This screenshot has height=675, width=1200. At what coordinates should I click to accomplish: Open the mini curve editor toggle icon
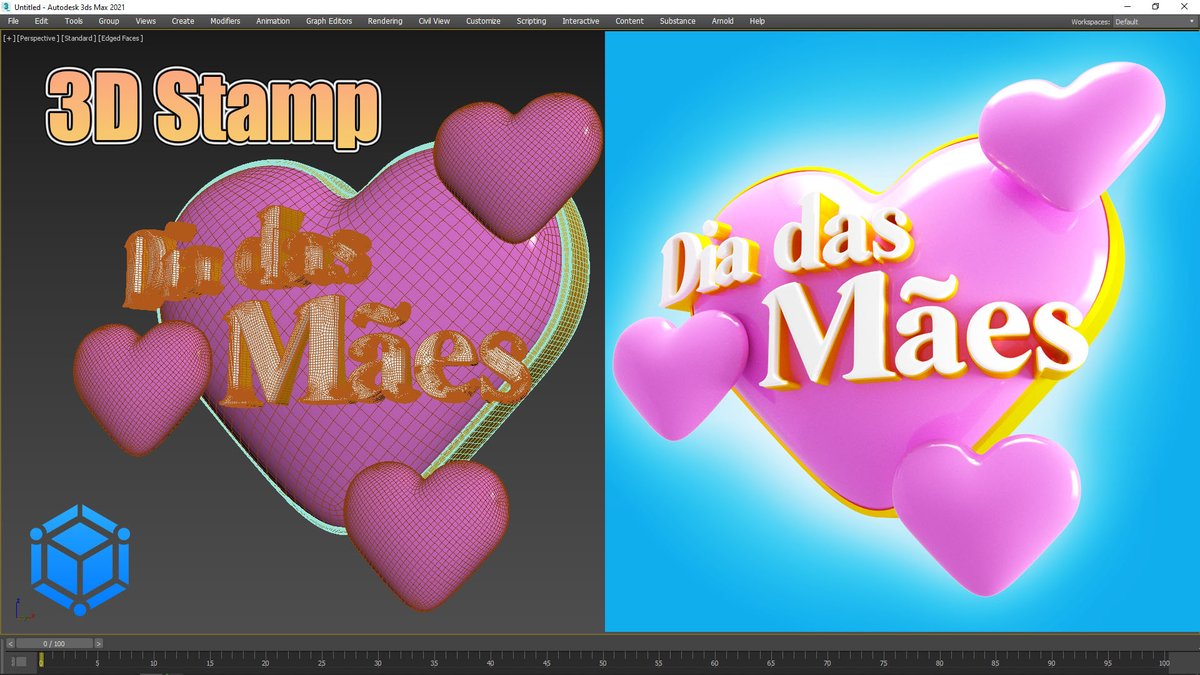(19, 661)
